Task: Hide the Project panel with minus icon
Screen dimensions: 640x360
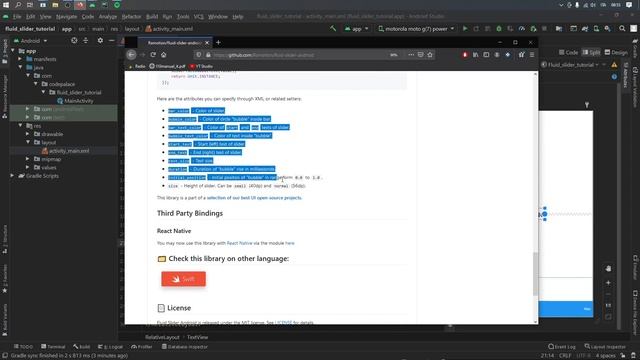Action: pos(111,40)
